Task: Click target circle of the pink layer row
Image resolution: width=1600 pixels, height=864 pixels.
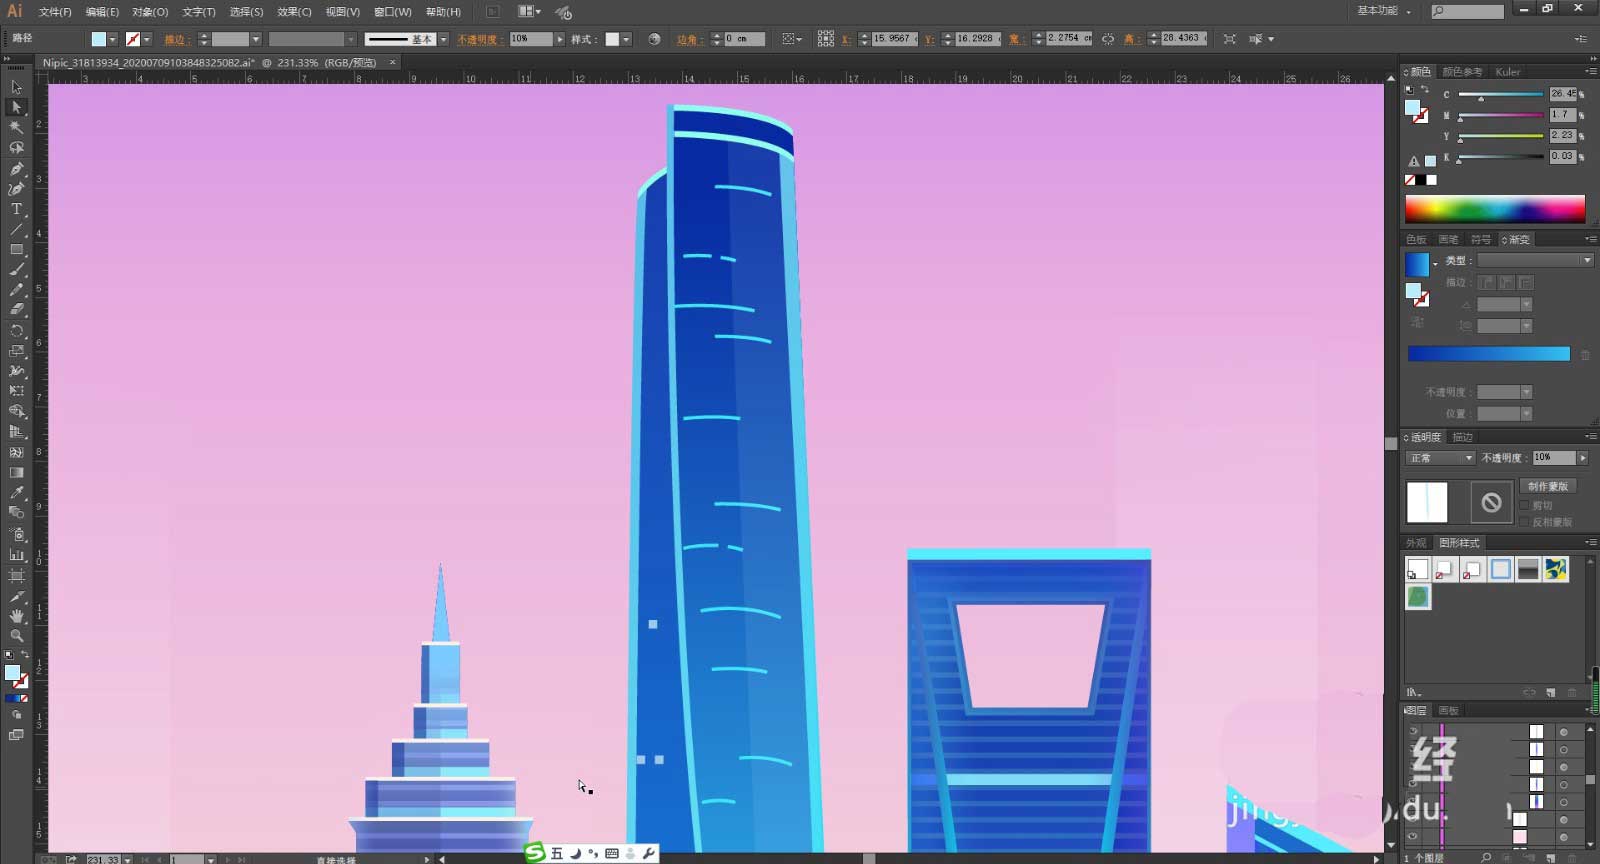Action: [1563, 837]
